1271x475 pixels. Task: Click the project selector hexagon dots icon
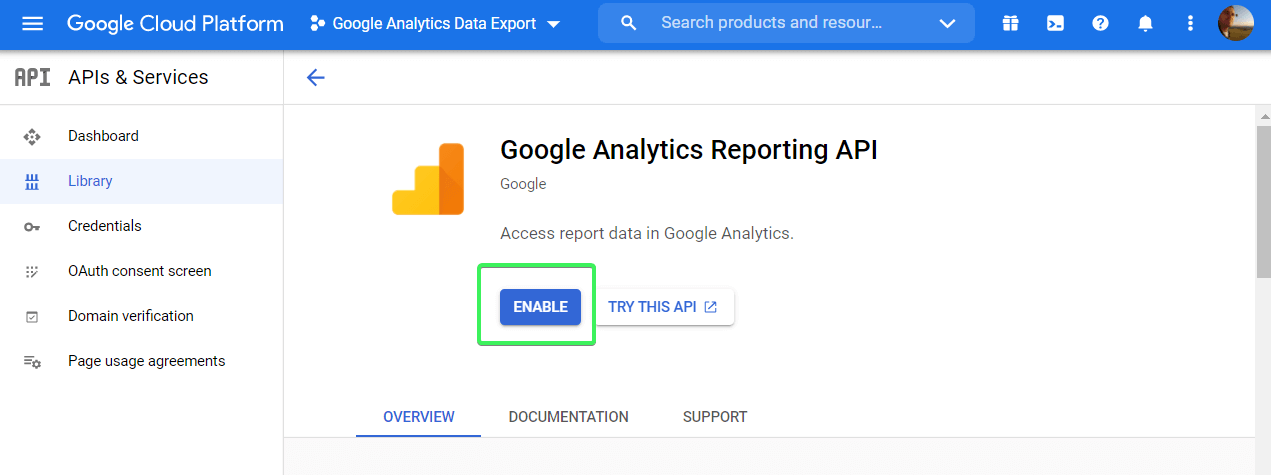pos(317,23)
